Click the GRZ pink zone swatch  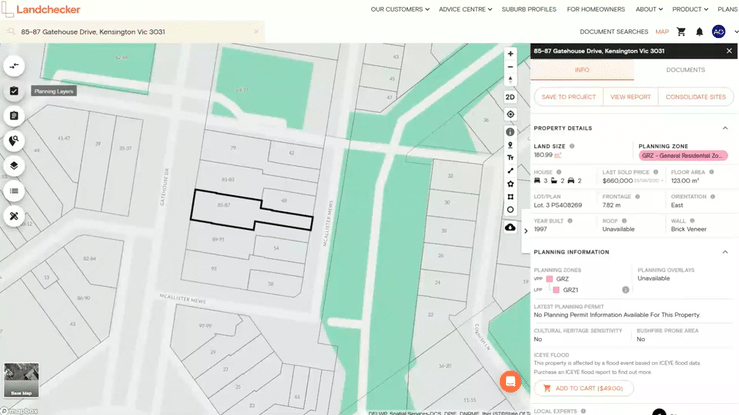click(x=550, y=279)
